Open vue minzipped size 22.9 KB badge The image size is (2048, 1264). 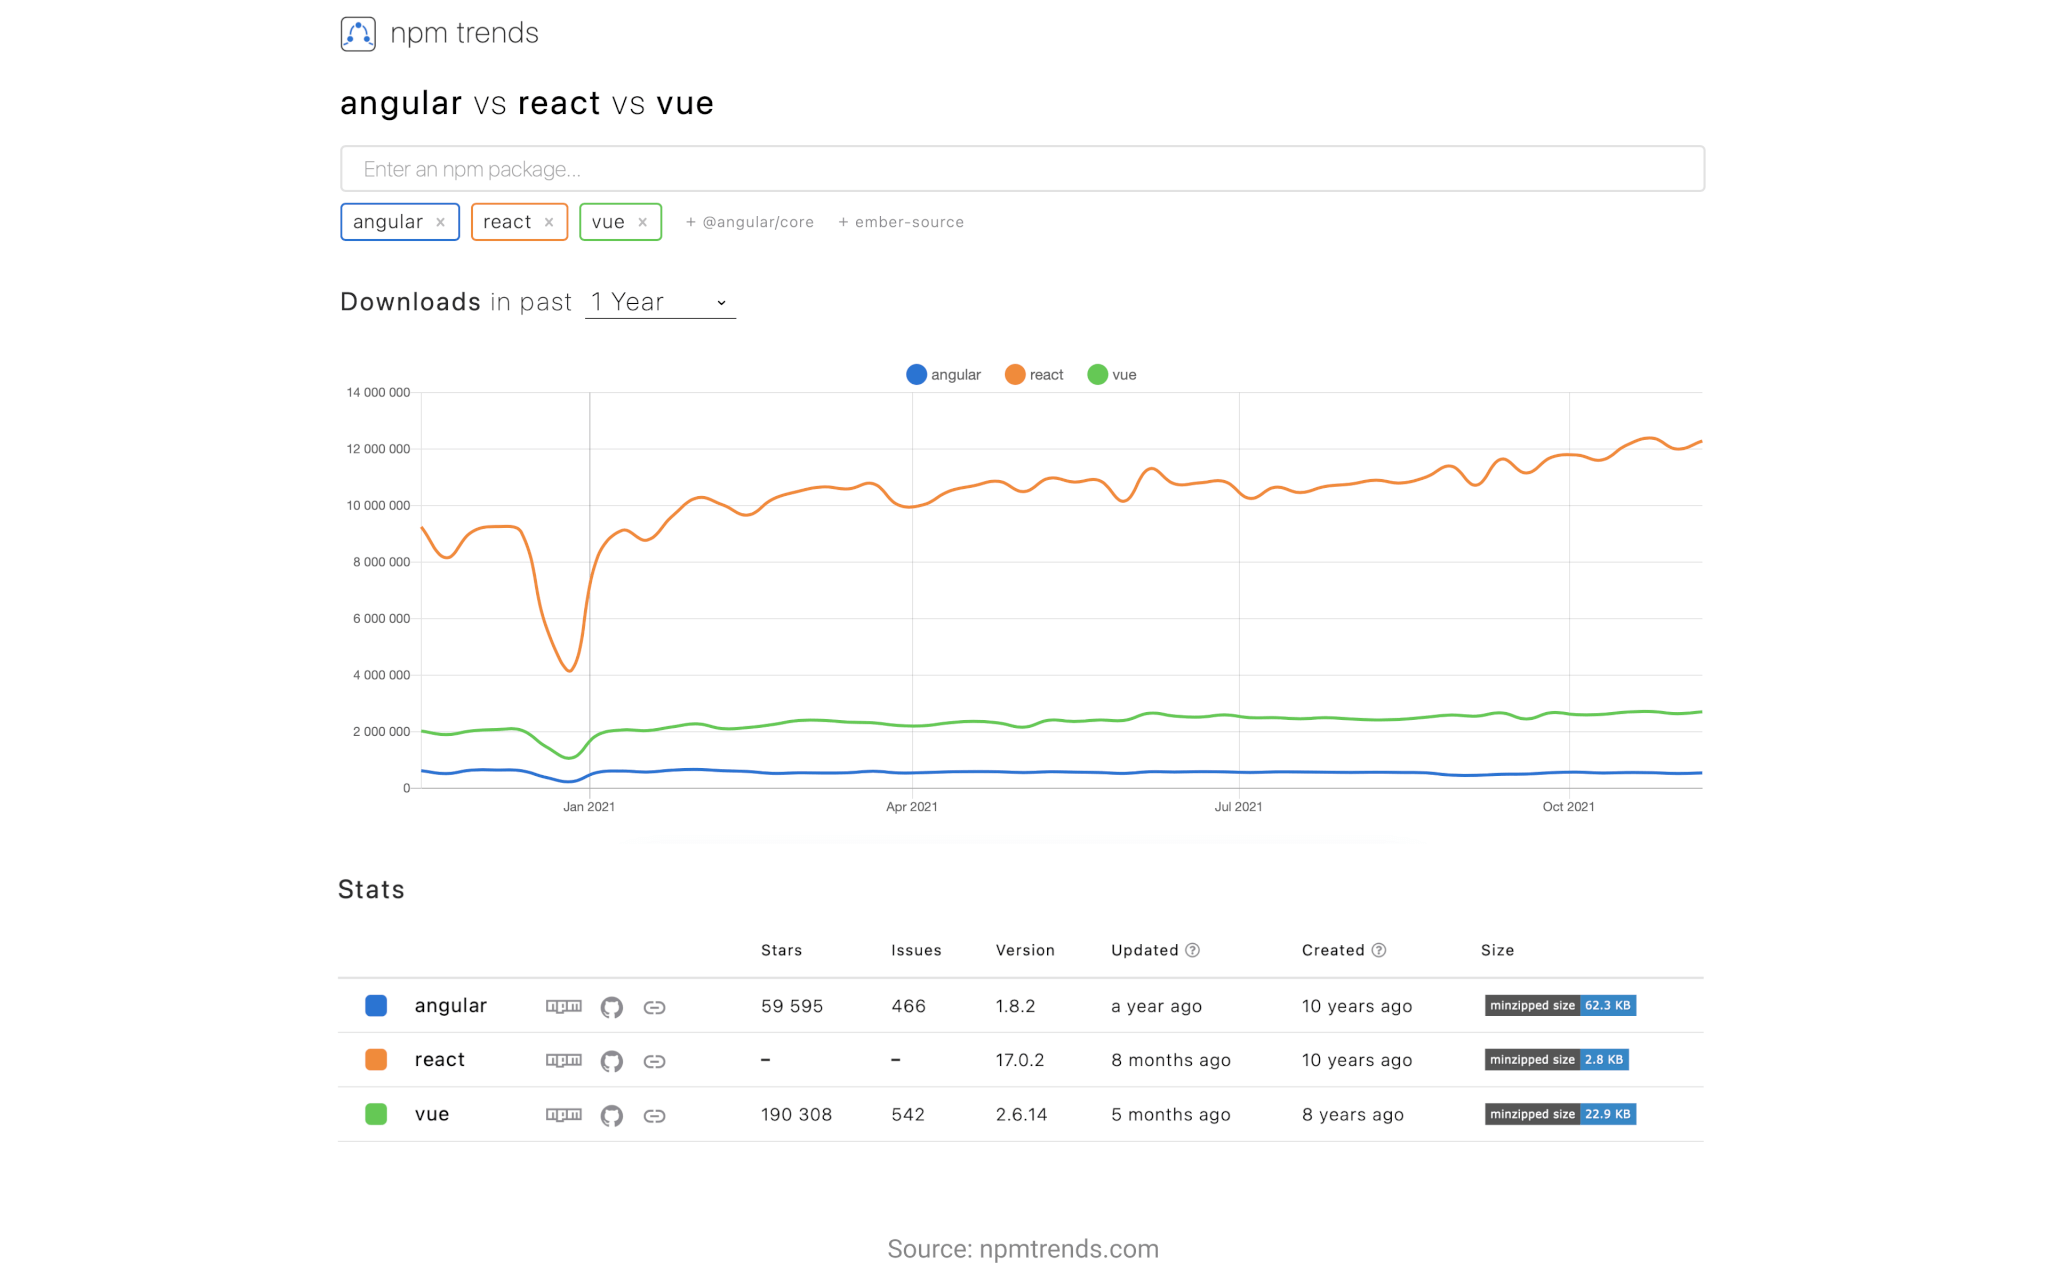pyautogui.click(x=1560, y=1113)
